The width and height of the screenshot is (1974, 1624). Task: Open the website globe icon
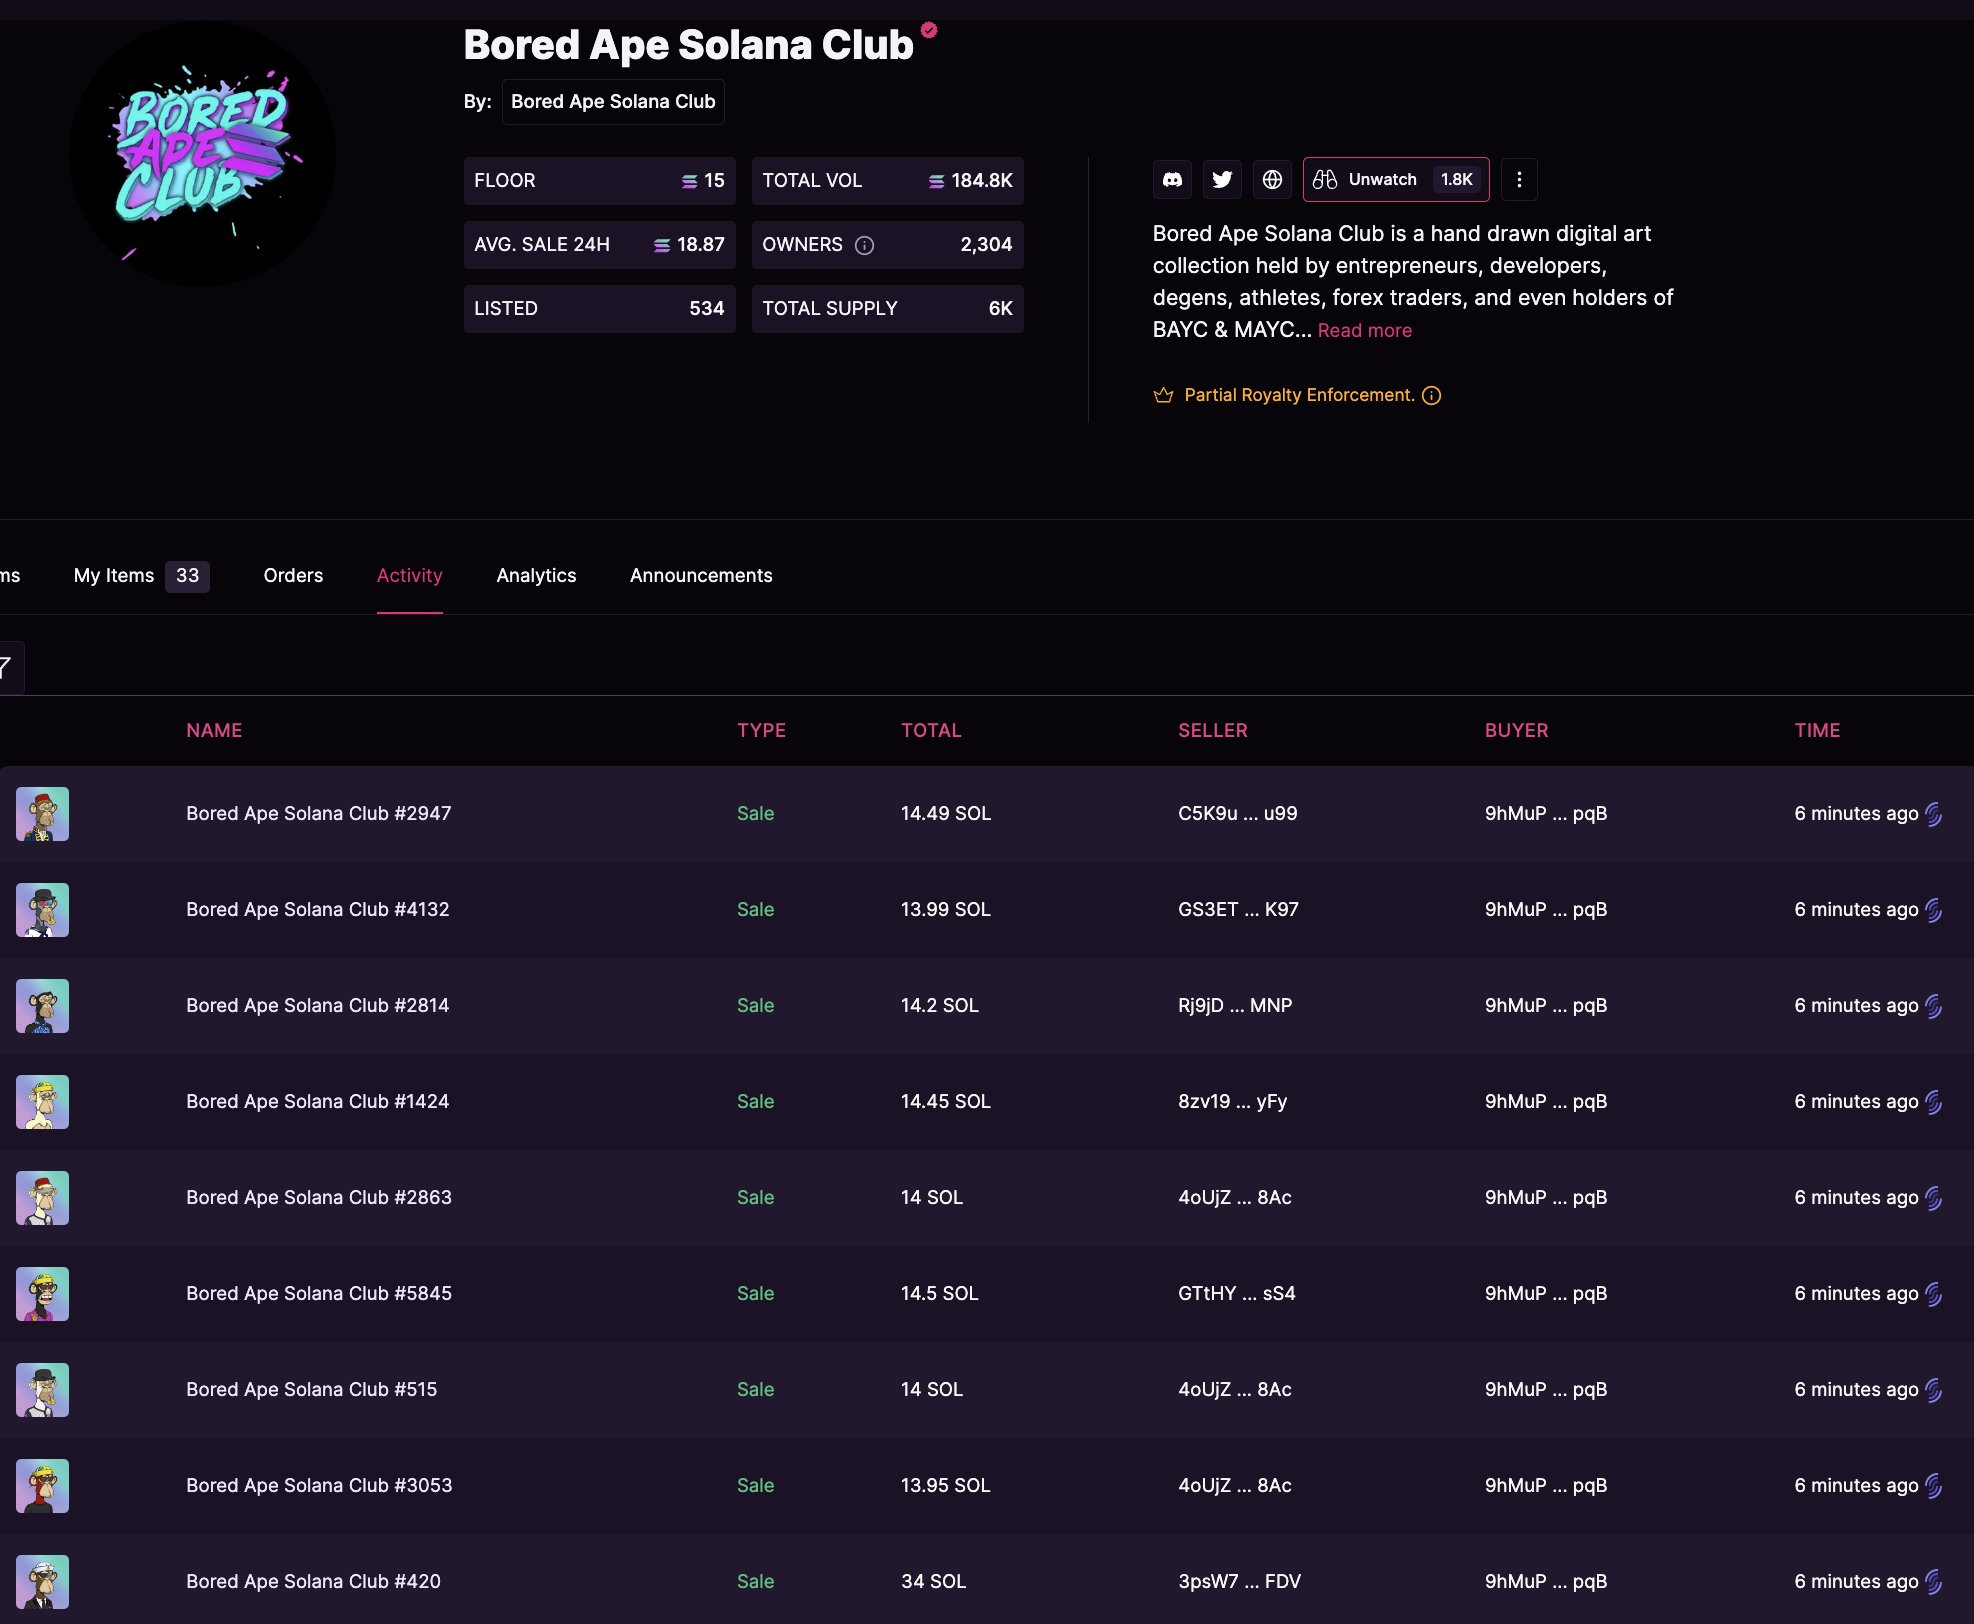point(1272,180)
